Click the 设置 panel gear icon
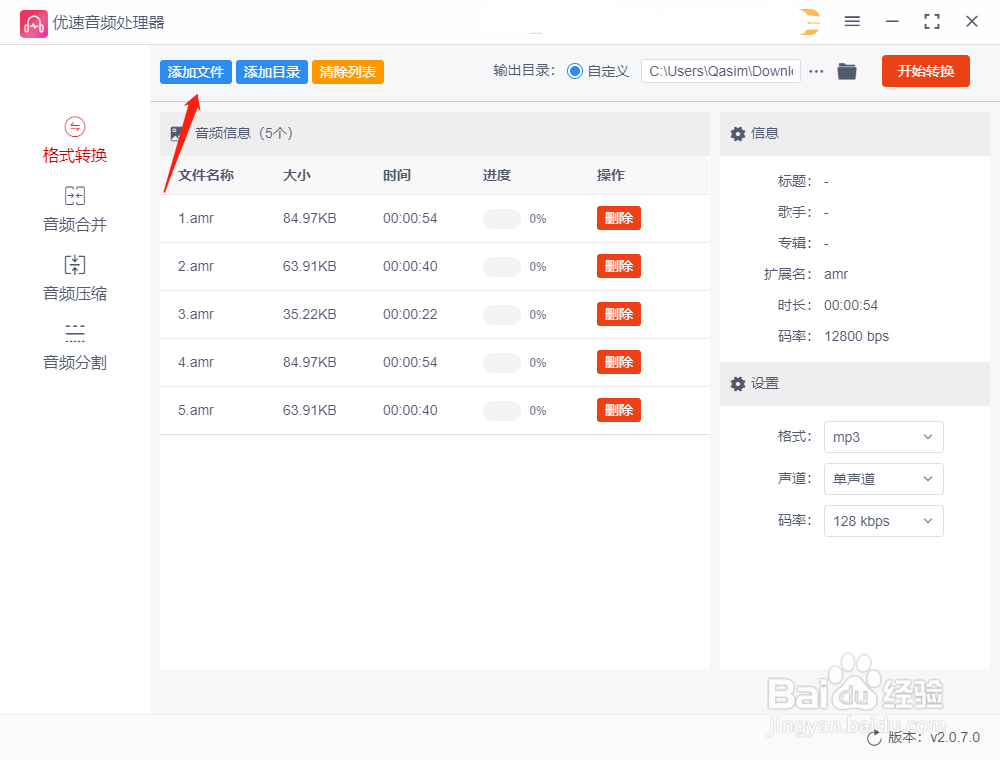This screenshot has height=760, width=1000. pos(737,384)
